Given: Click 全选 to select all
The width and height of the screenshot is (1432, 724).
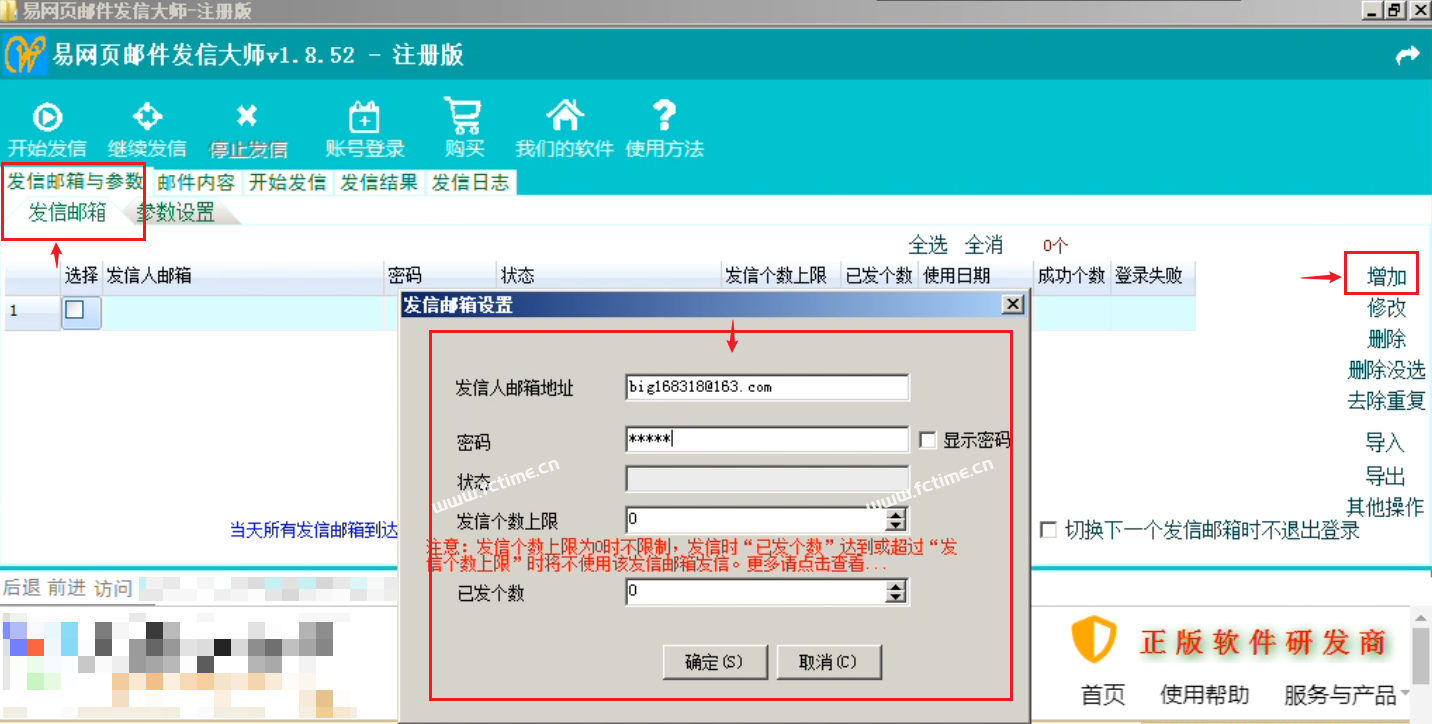Looking at the screenshot, I should (928, 245).
